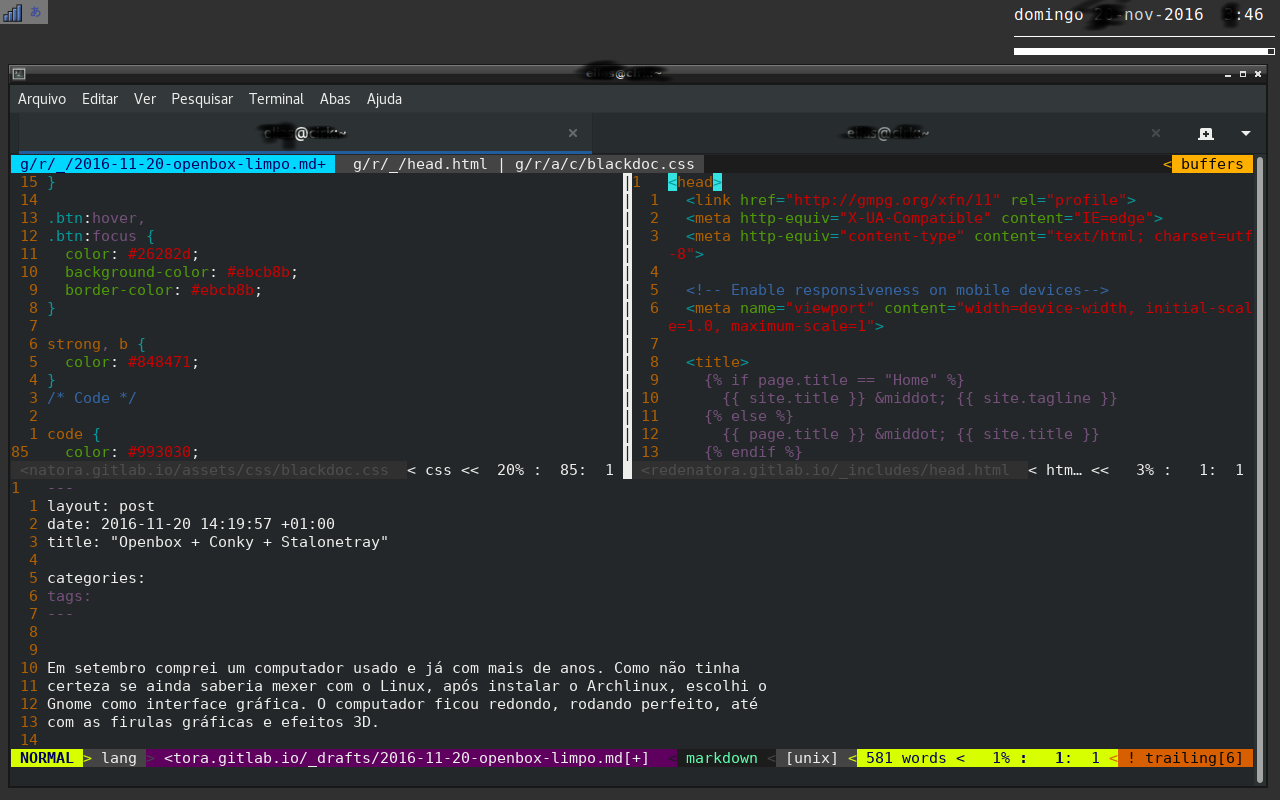1280x800 pixels.
Task: Click the strong, b selector line
Action: coord(96,344)
